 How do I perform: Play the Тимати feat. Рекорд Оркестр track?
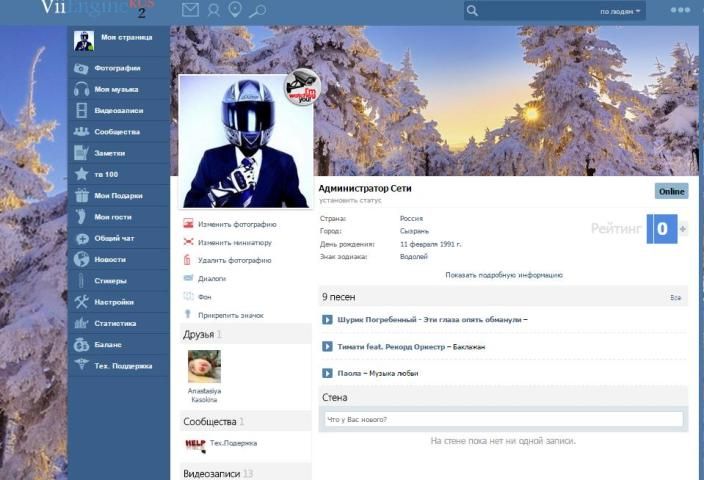coord(327,346)
